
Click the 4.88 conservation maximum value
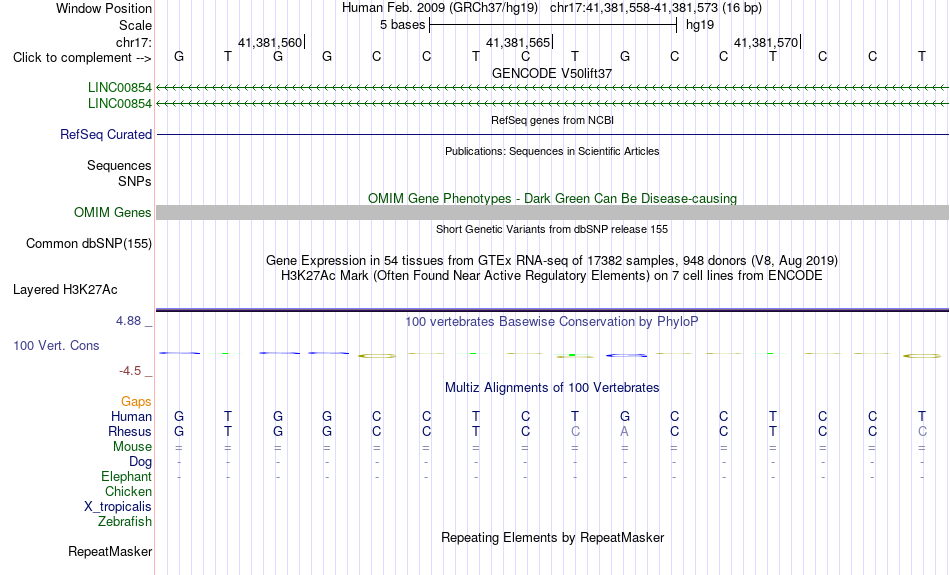(x=128, y=321)
